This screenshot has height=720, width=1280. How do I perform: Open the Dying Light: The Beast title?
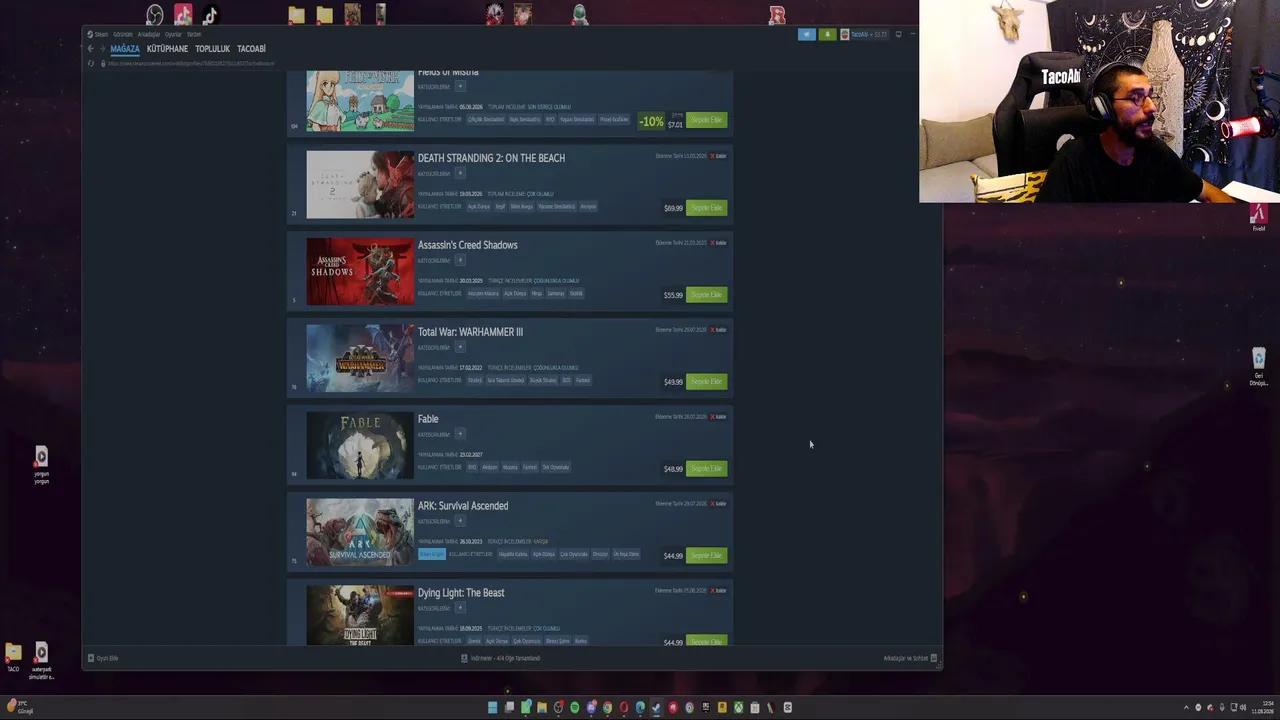point(461,593)
